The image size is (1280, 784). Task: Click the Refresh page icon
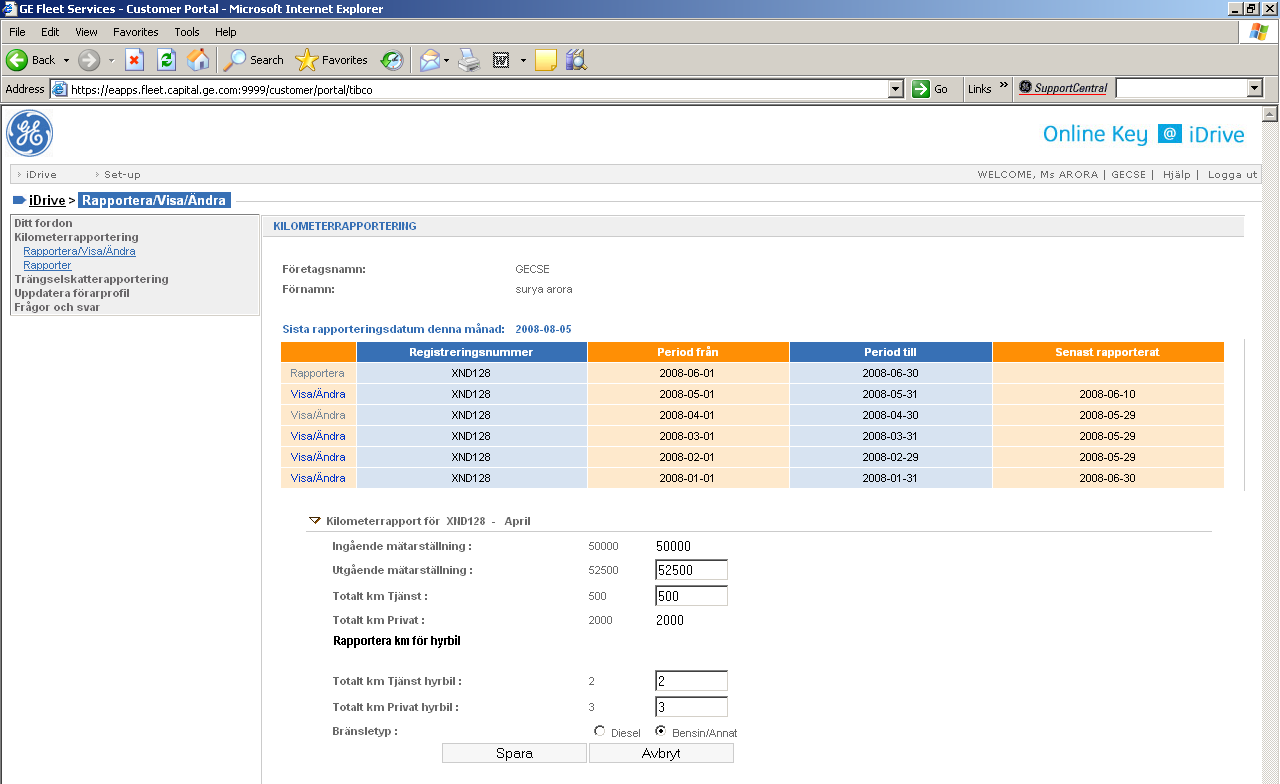167,60
